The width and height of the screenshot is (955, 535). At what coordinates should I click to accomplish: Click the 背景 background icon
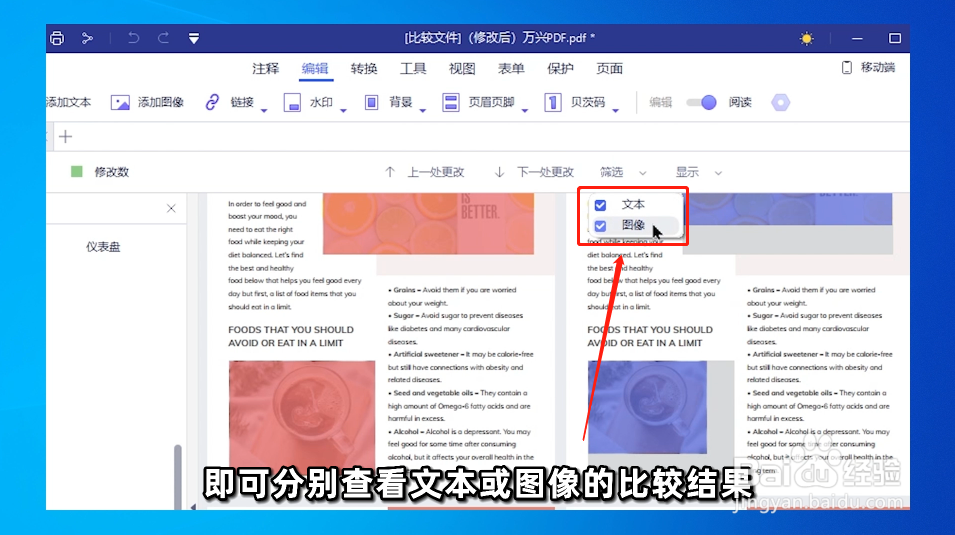coord(372,102)
